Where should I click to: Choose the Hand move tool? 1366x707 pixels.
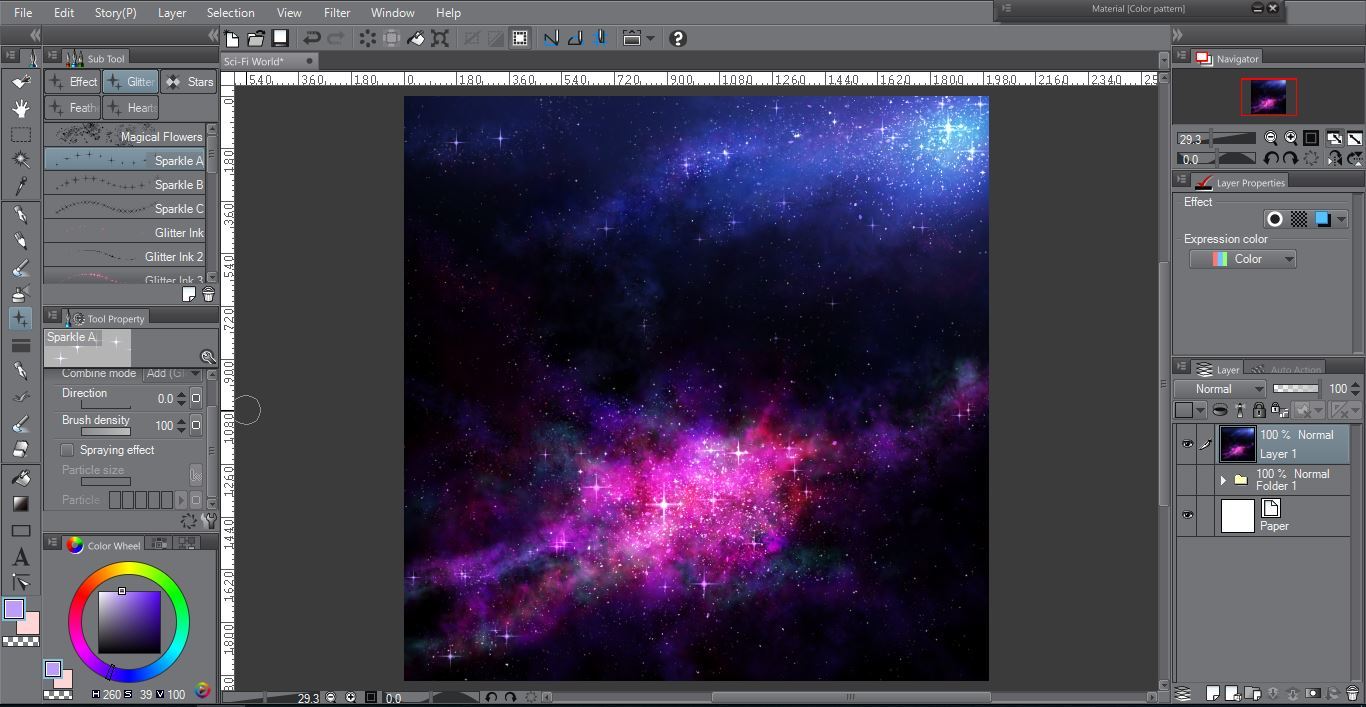20,108
